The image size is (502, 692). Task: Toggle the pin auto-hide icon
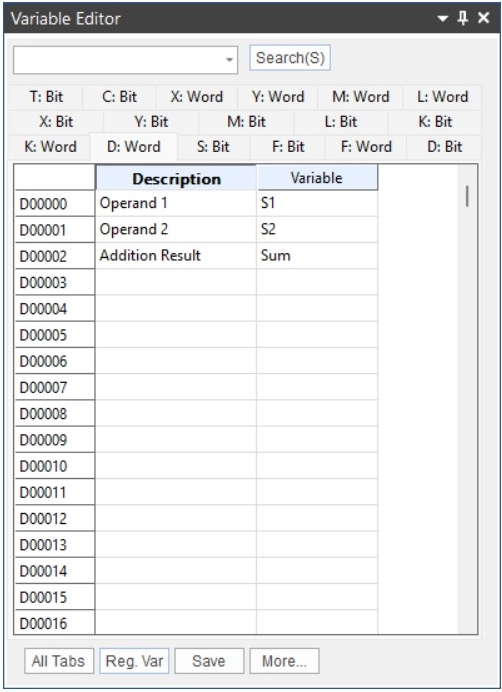click(463, 18)
